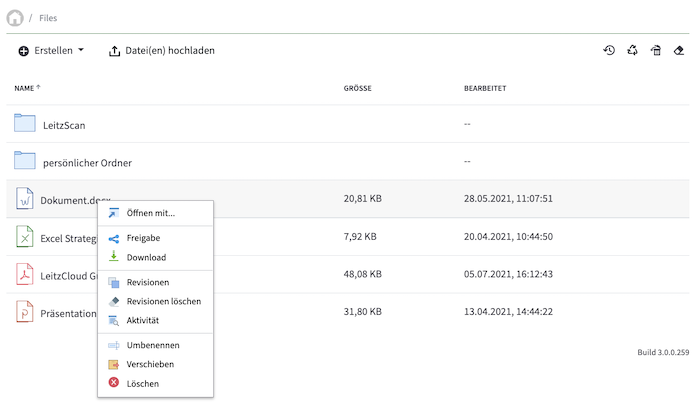Click date 28.05.2021, 11:07:51

[x=508, y=199]
